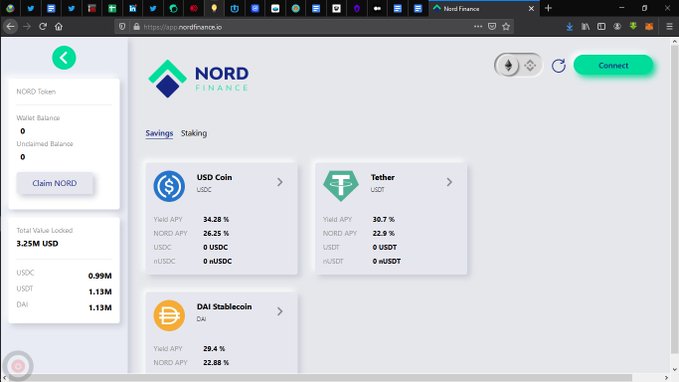
Task: Show site security padlock info
Action: (x=136, y=26)
